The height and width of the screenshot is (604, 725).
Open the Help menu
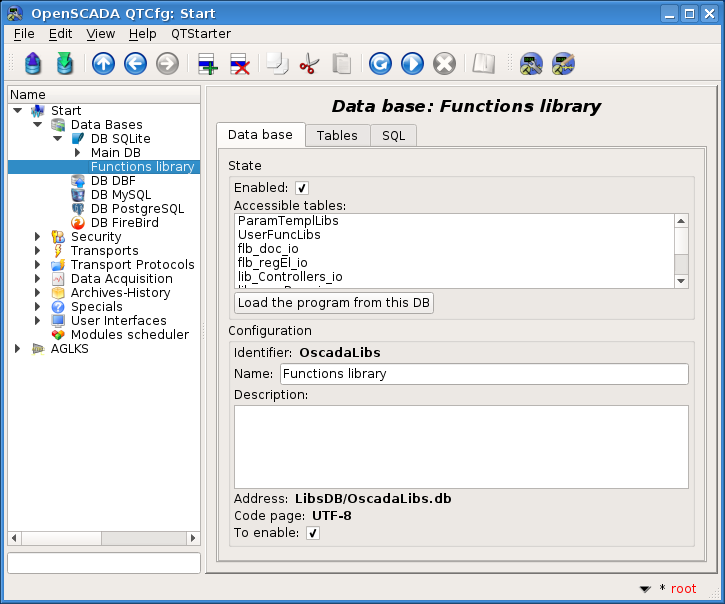point(142,34)
